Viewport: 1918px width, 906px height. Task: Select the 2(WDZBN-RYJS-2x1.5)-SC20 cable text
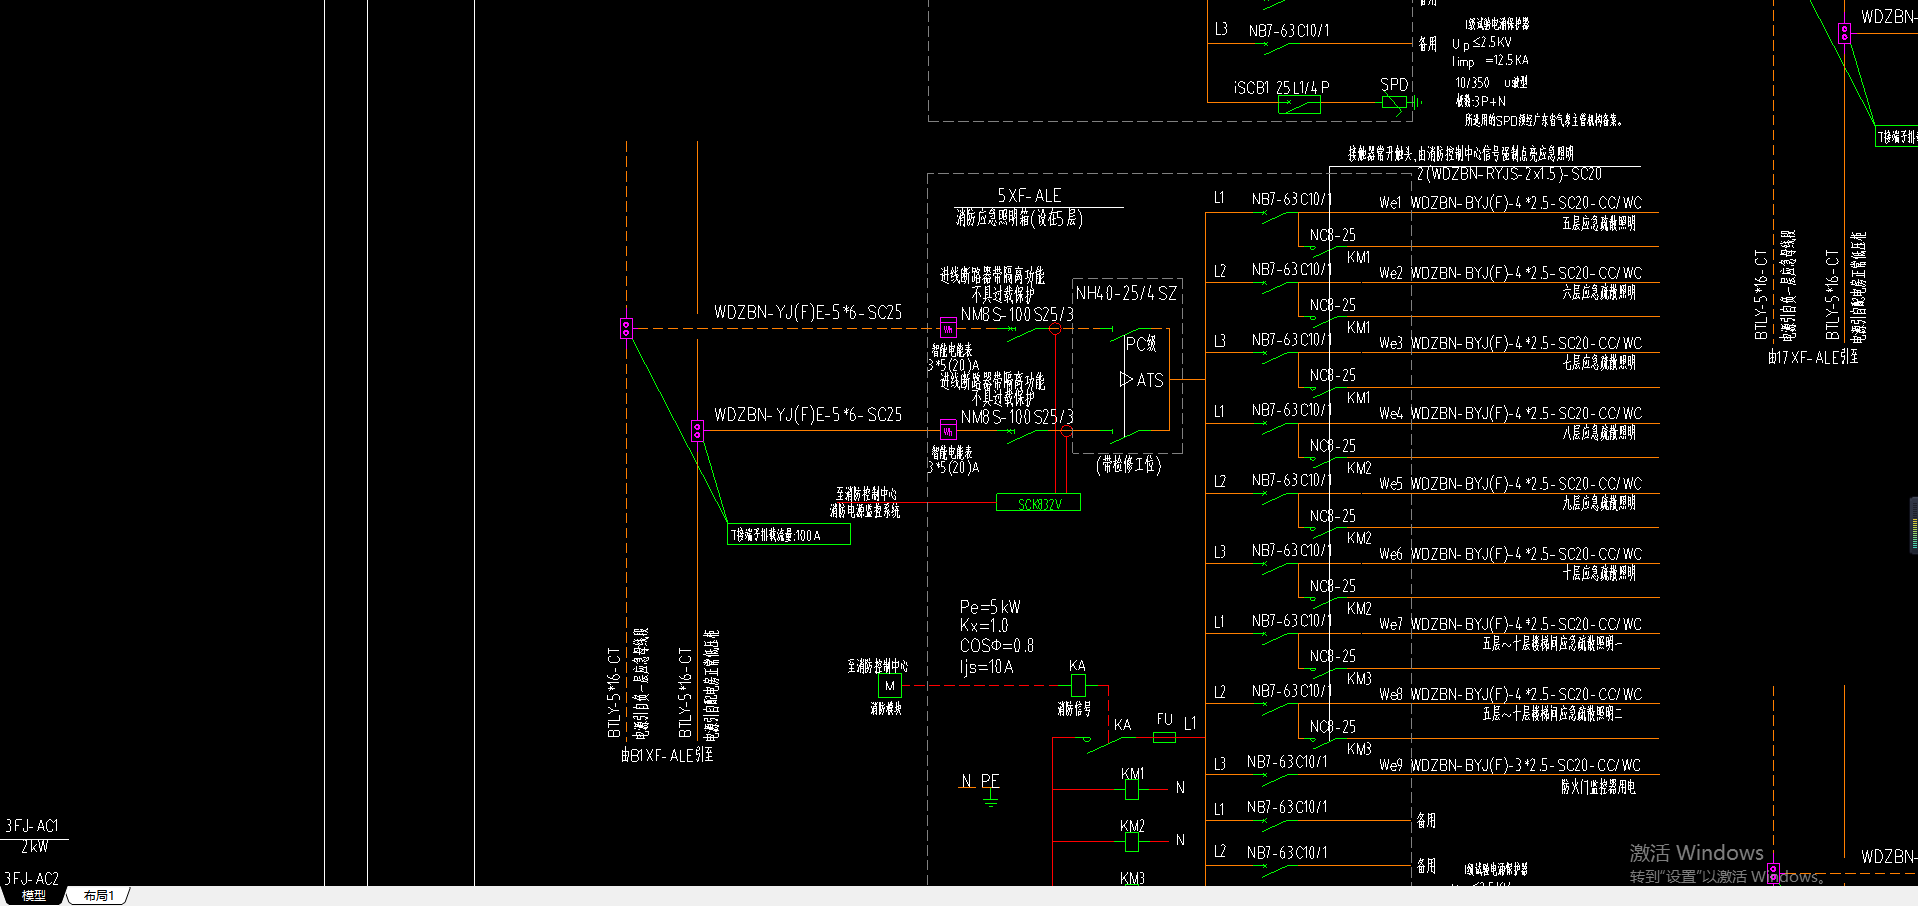[1509, 174]
